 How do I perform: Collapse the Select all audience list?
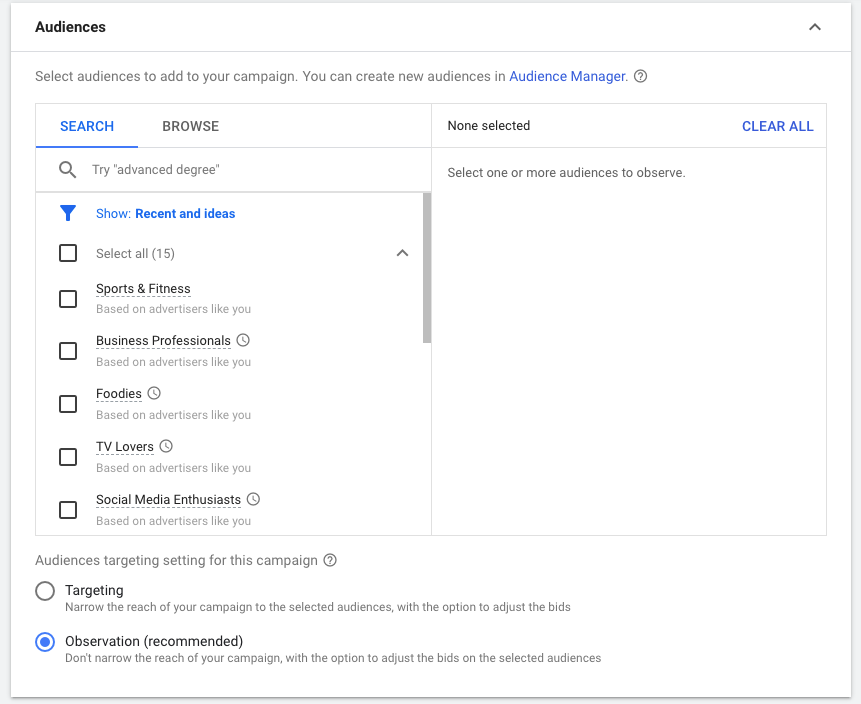(x=402, y=253)
